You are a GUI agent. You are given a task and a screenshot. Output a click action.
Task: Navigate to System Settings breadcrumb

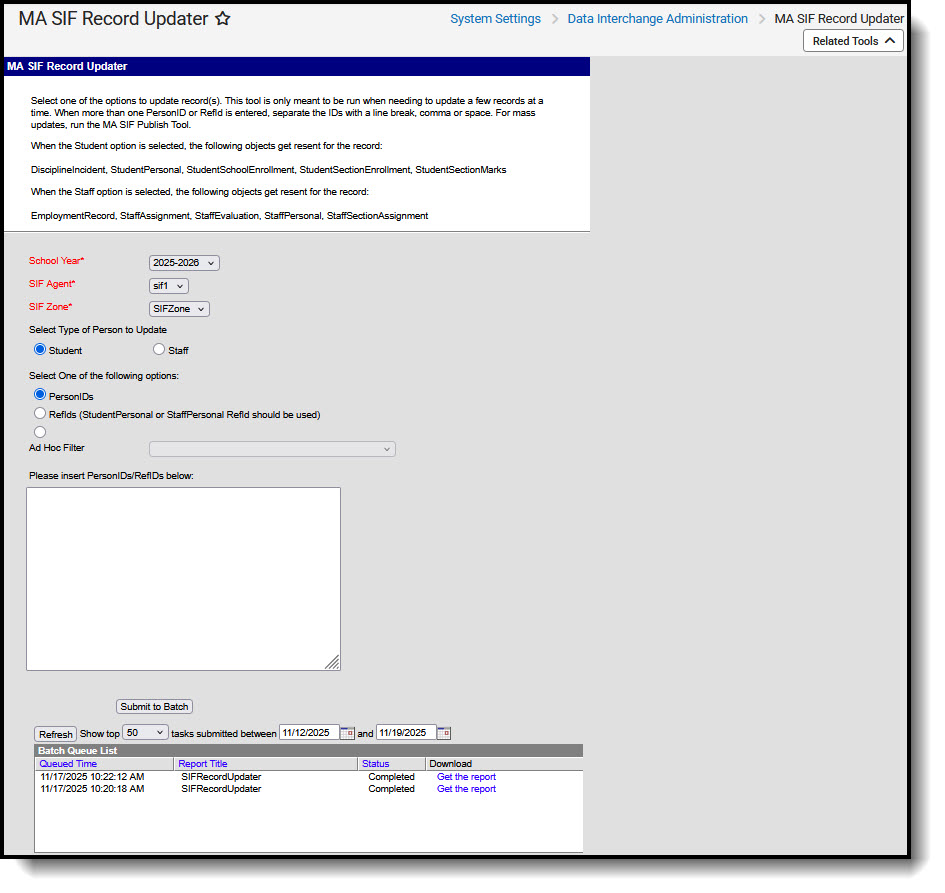[495, 18]
